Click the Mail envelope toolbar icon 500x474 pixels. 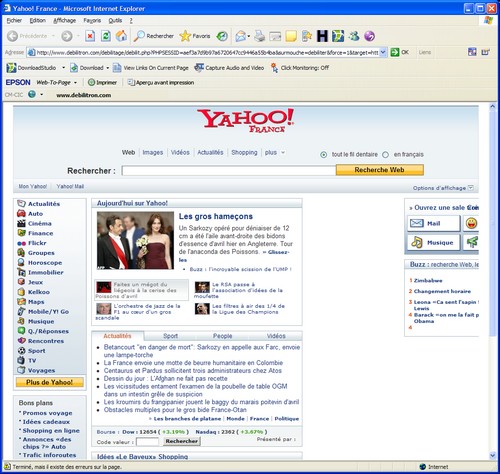[240, 36]
